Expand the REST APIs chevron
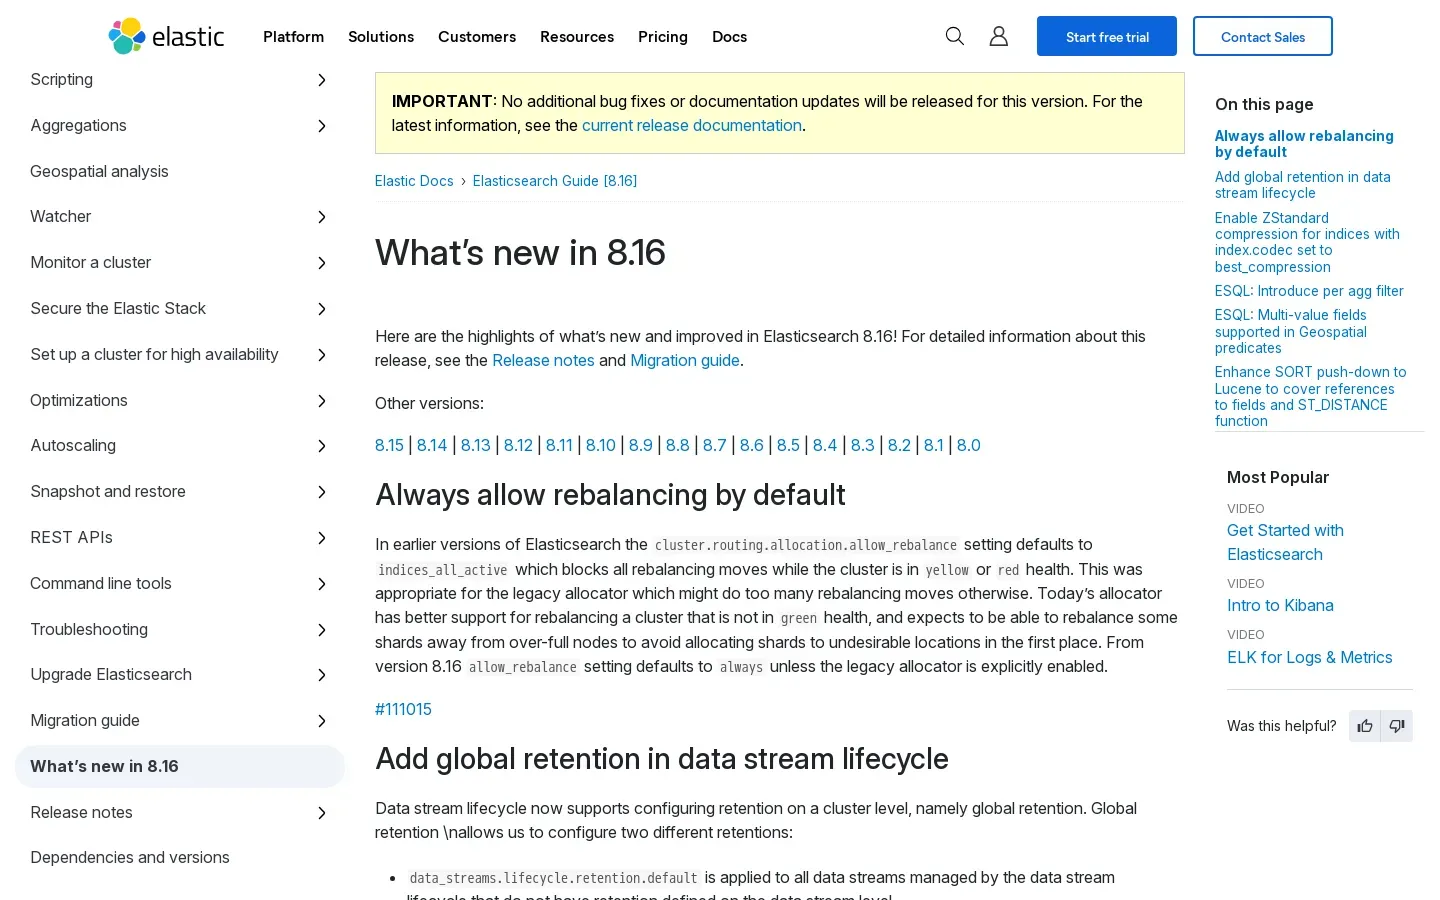The height and width of the screenshot is (900, 1440). coord(322,538)
